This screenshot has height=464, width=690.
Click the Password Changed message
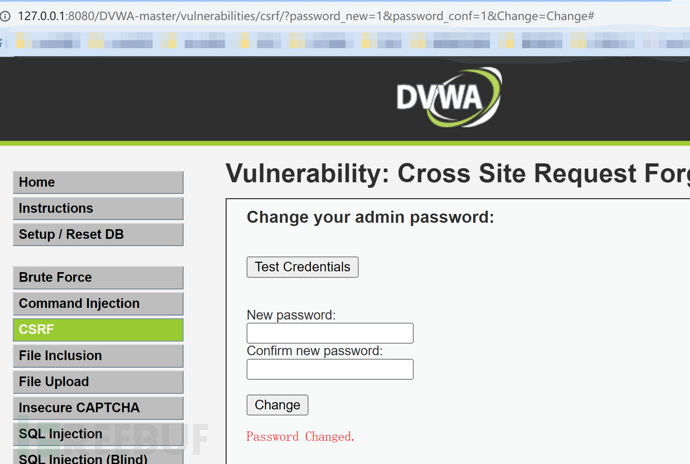point(300,436)
